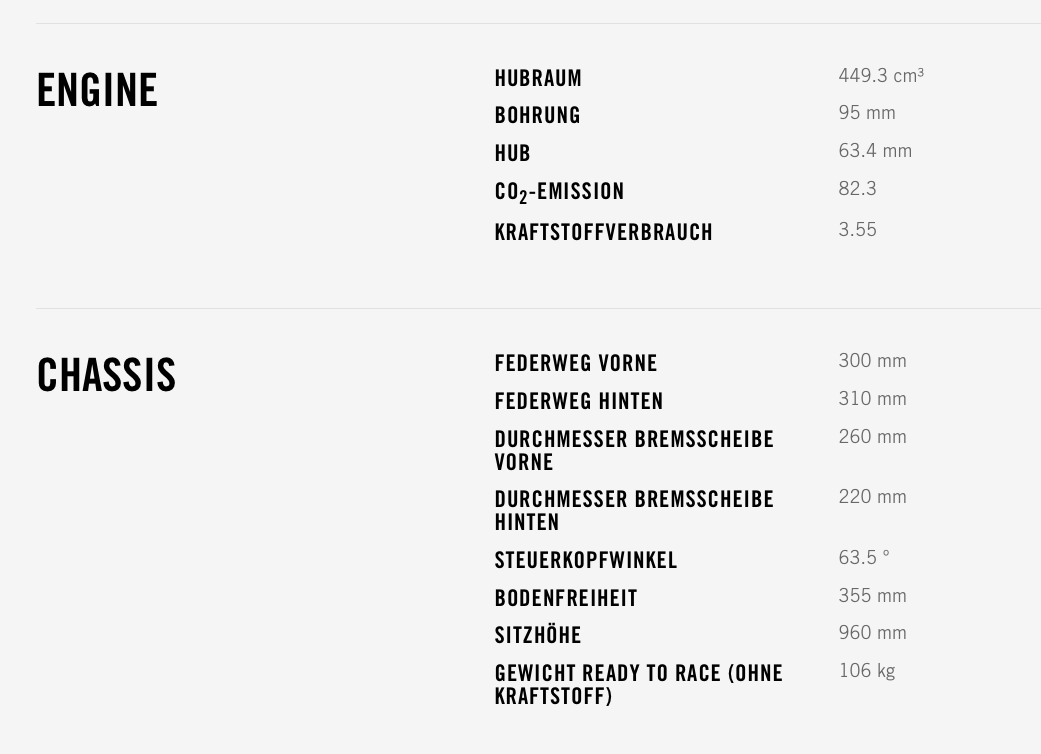Select the STEUERKOPFWINKEL label

coord(585,561)
